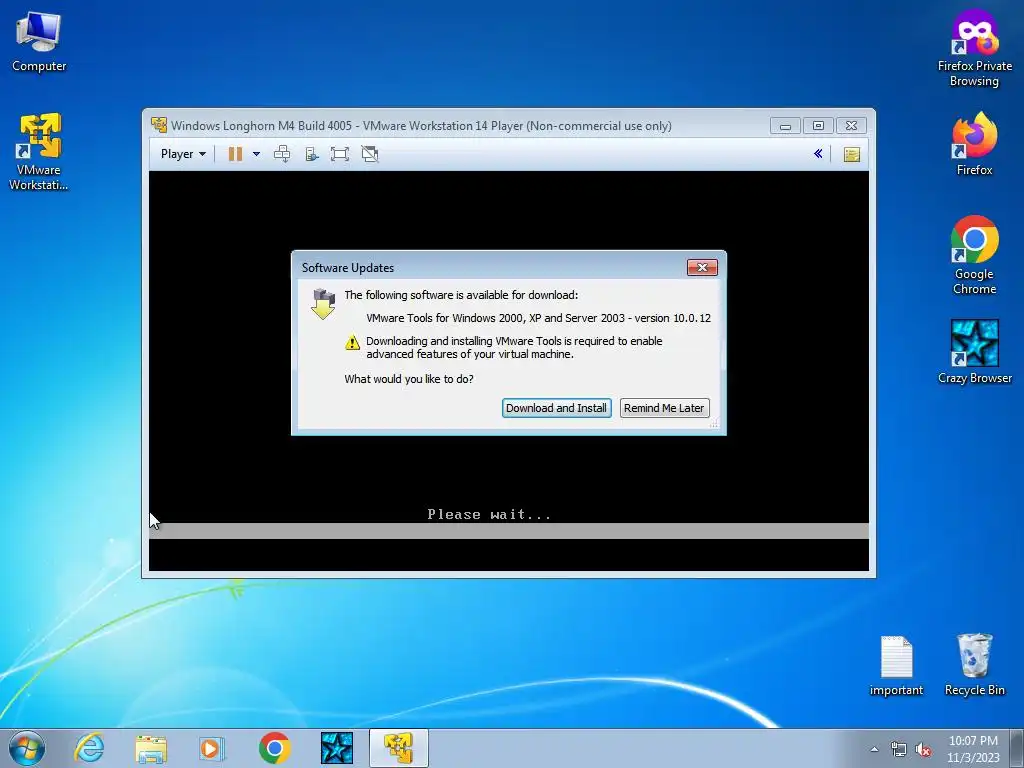Collapse toolbar with double chevron icon
The image size is (1024, 768).
818,154
